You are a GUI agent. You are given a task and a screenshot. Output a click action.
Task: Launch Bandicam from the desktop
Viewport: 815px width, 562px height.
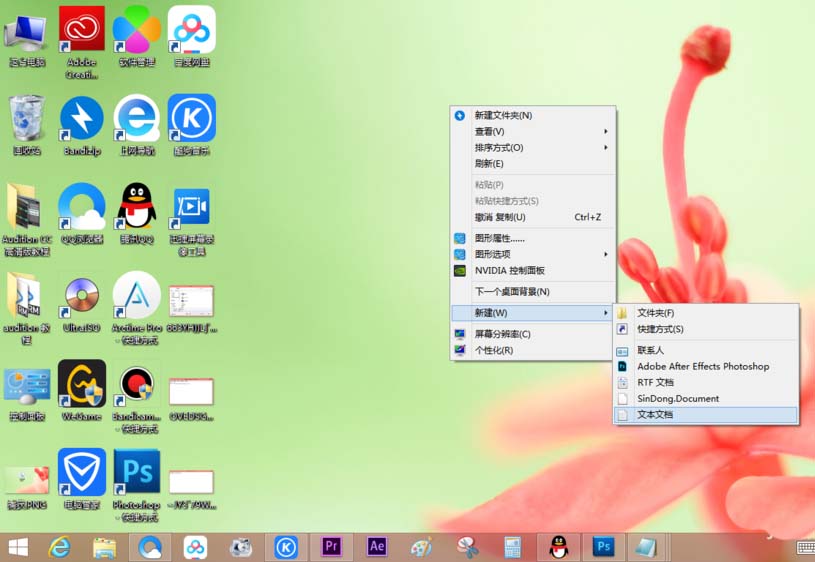click(137, 385)
